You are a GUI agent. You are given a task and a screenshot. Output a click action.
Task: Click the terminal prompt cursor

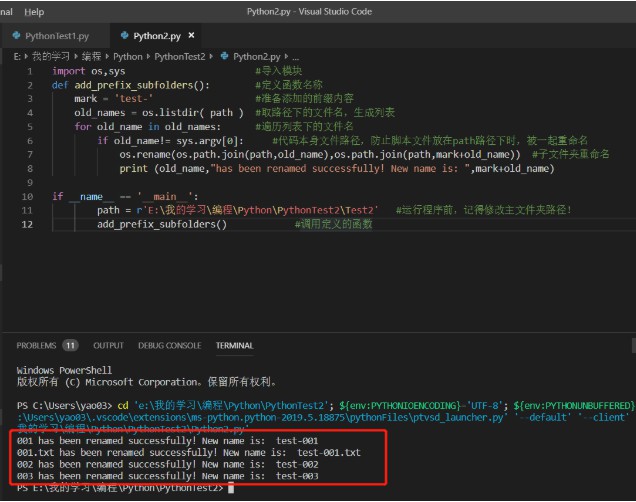[x=231, y=488]
